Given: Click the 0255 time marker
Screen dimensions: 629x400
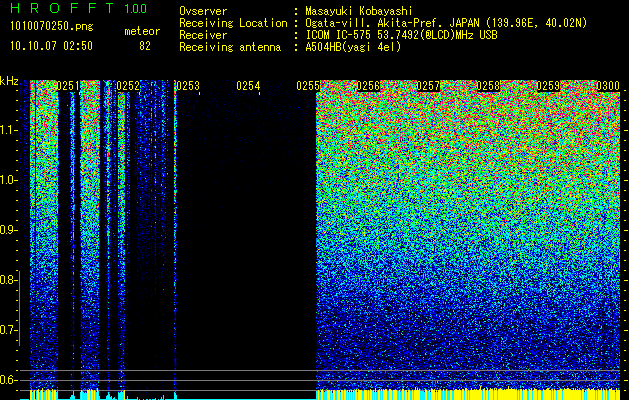Looking at the screenshot, I should coord(308,86).
